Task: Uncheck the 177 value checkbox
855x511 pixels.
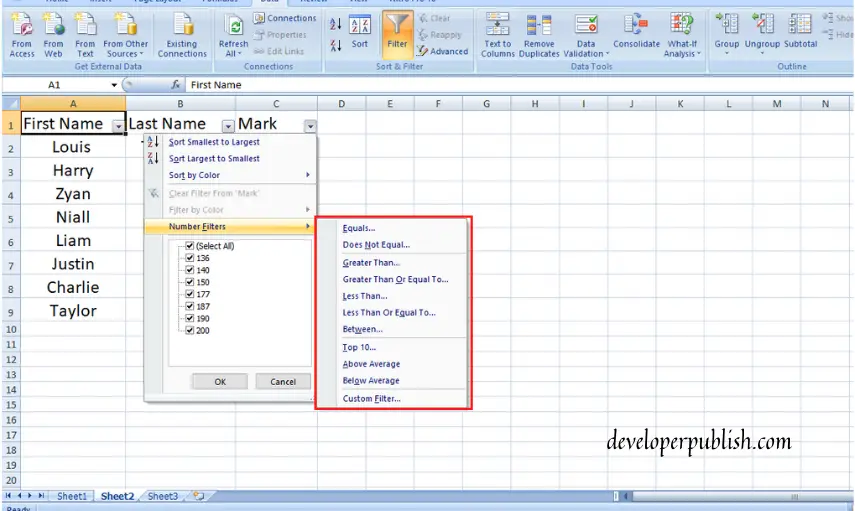Action: click(190, 294)
